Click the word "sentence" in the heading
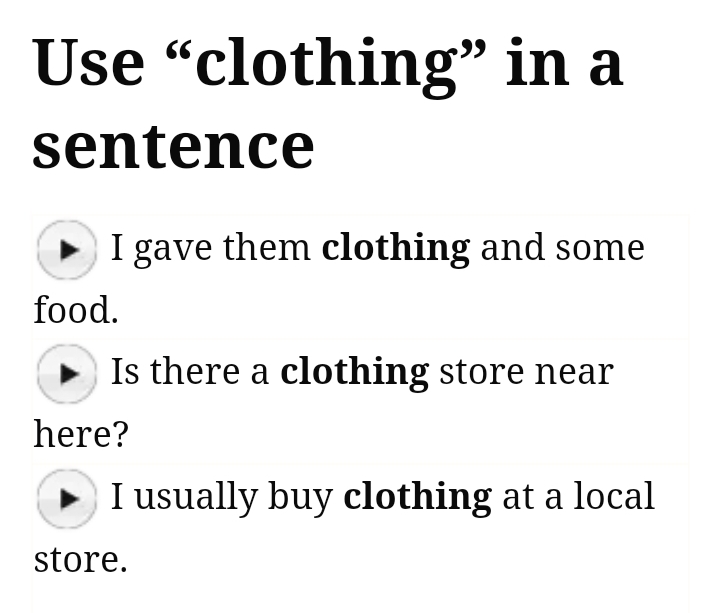Image resolution: width=703 pixels, height=613 pixels. pos(173,145)
